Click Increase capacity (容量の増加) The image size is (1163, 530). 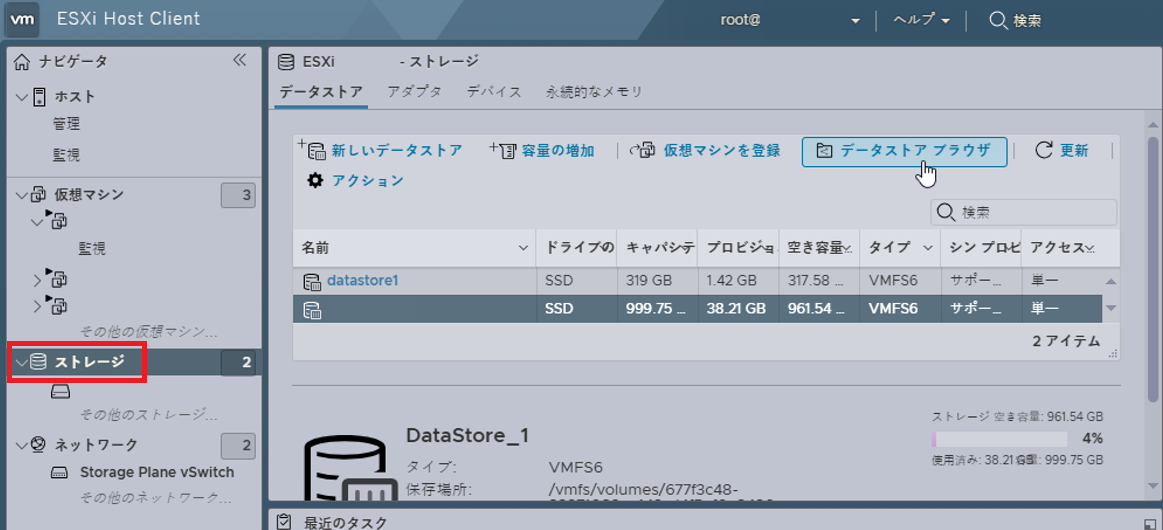click(542, 150)
